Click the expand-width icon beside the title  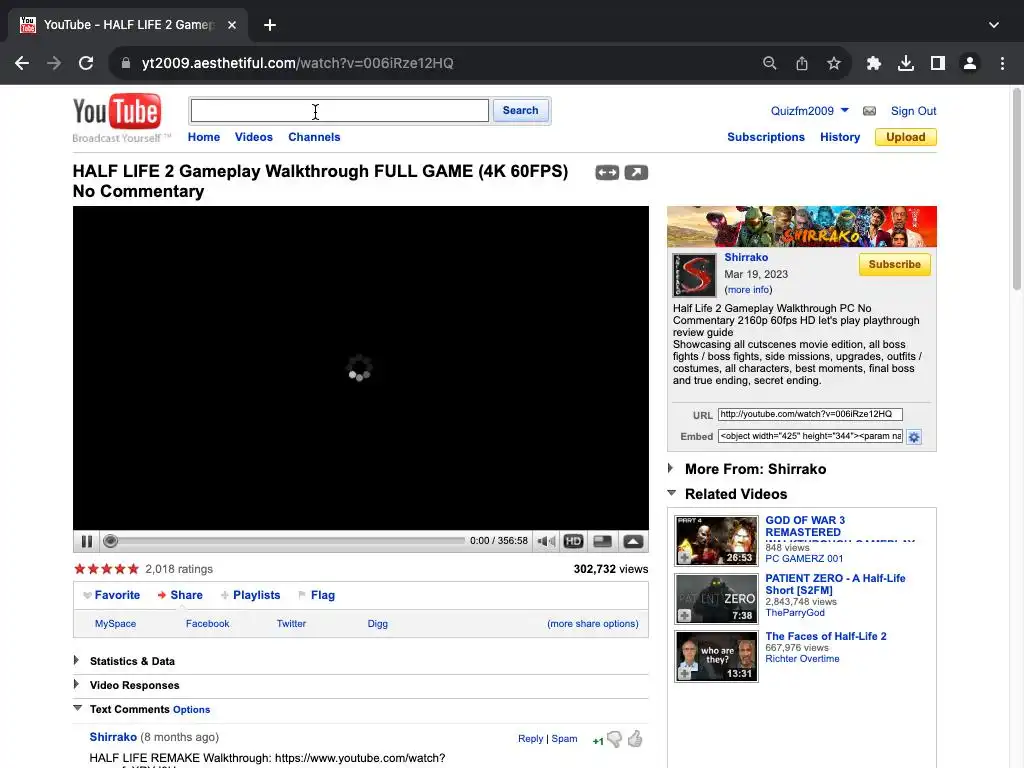coord(607,172)
